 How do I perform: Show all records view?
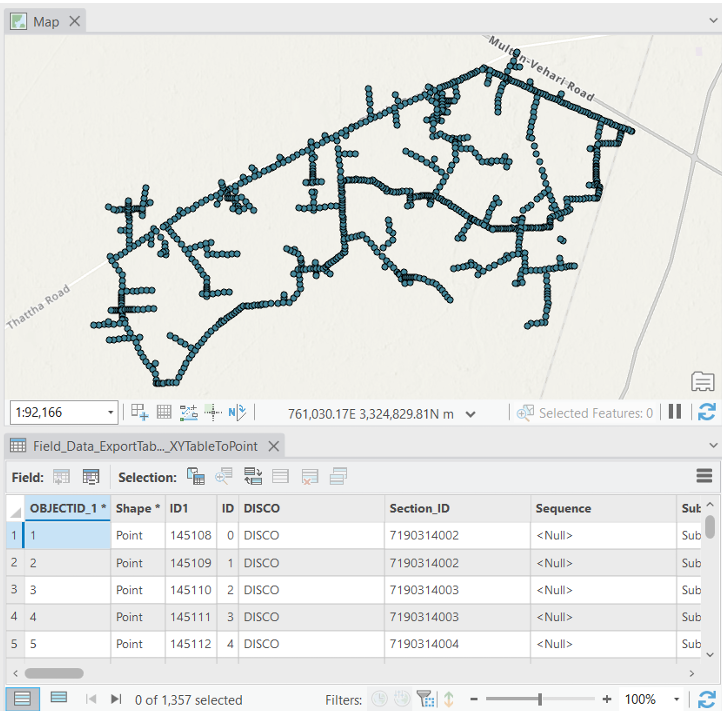coord(22,699)
